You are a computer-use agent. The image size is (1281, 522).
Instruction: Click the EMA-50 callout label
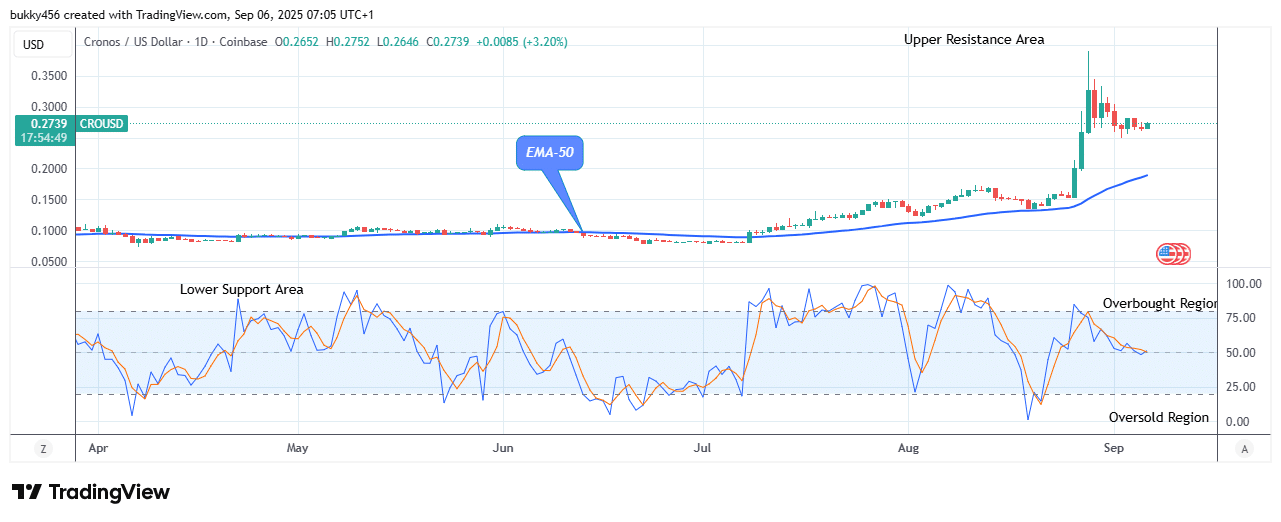coord(550,154)
